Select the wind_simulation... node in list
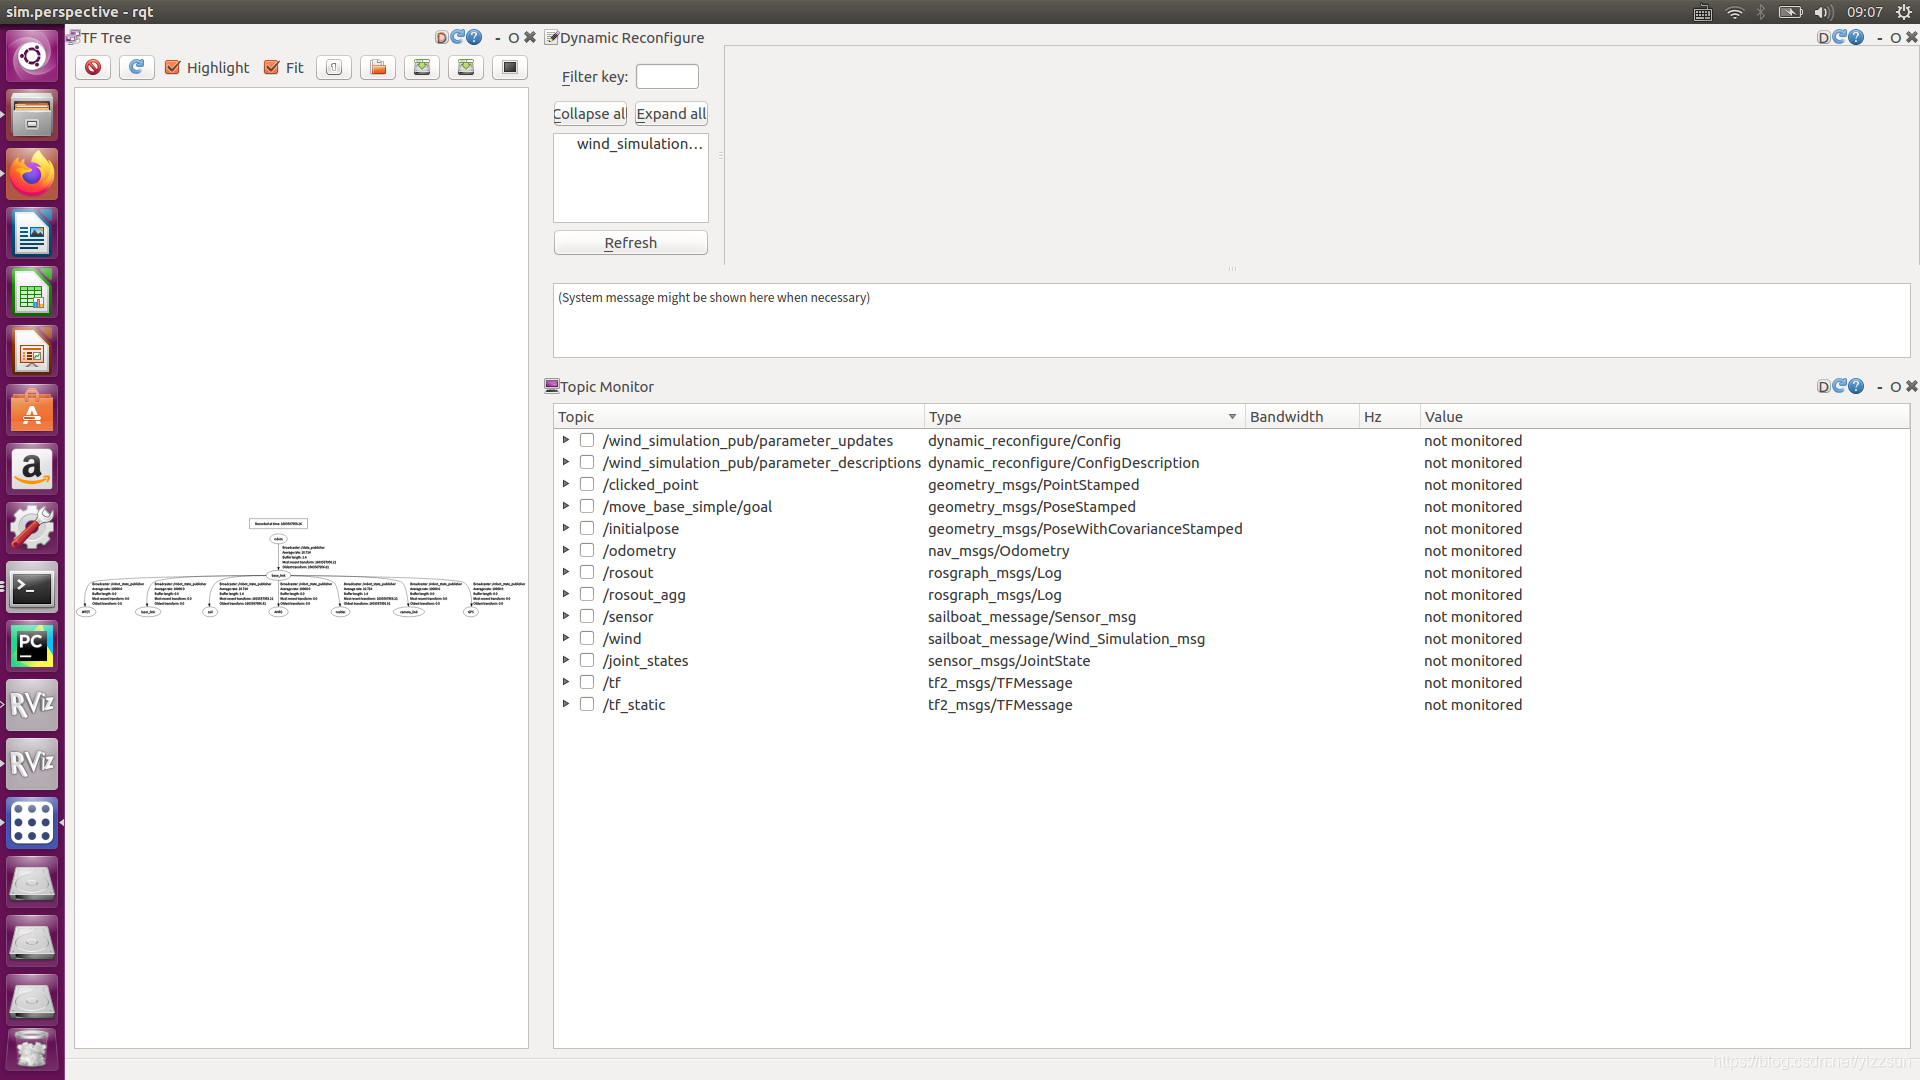The width and height of the screenshot is (1920, 1080). [640, 144]
